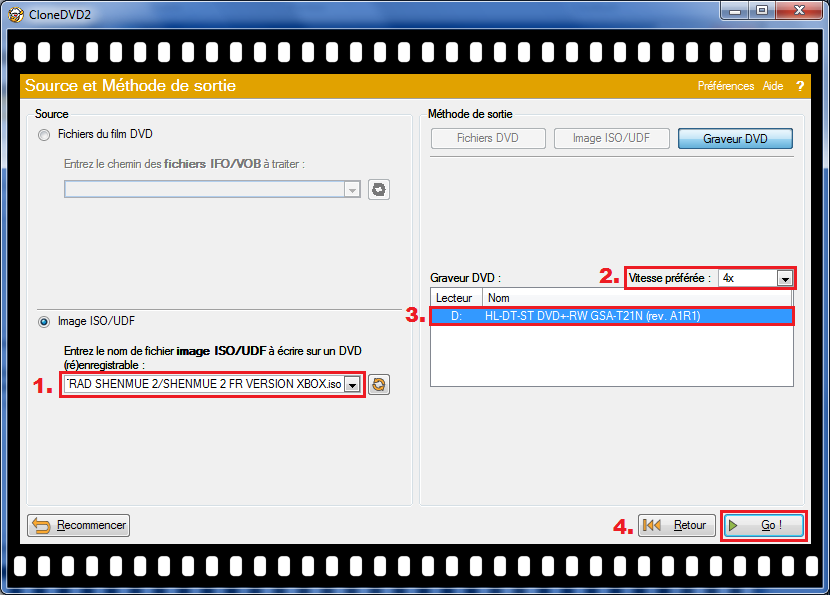830x595 pixels.
Task: Click the CloneDVD2 sheep icon in title bar
Action: point(16,14)
